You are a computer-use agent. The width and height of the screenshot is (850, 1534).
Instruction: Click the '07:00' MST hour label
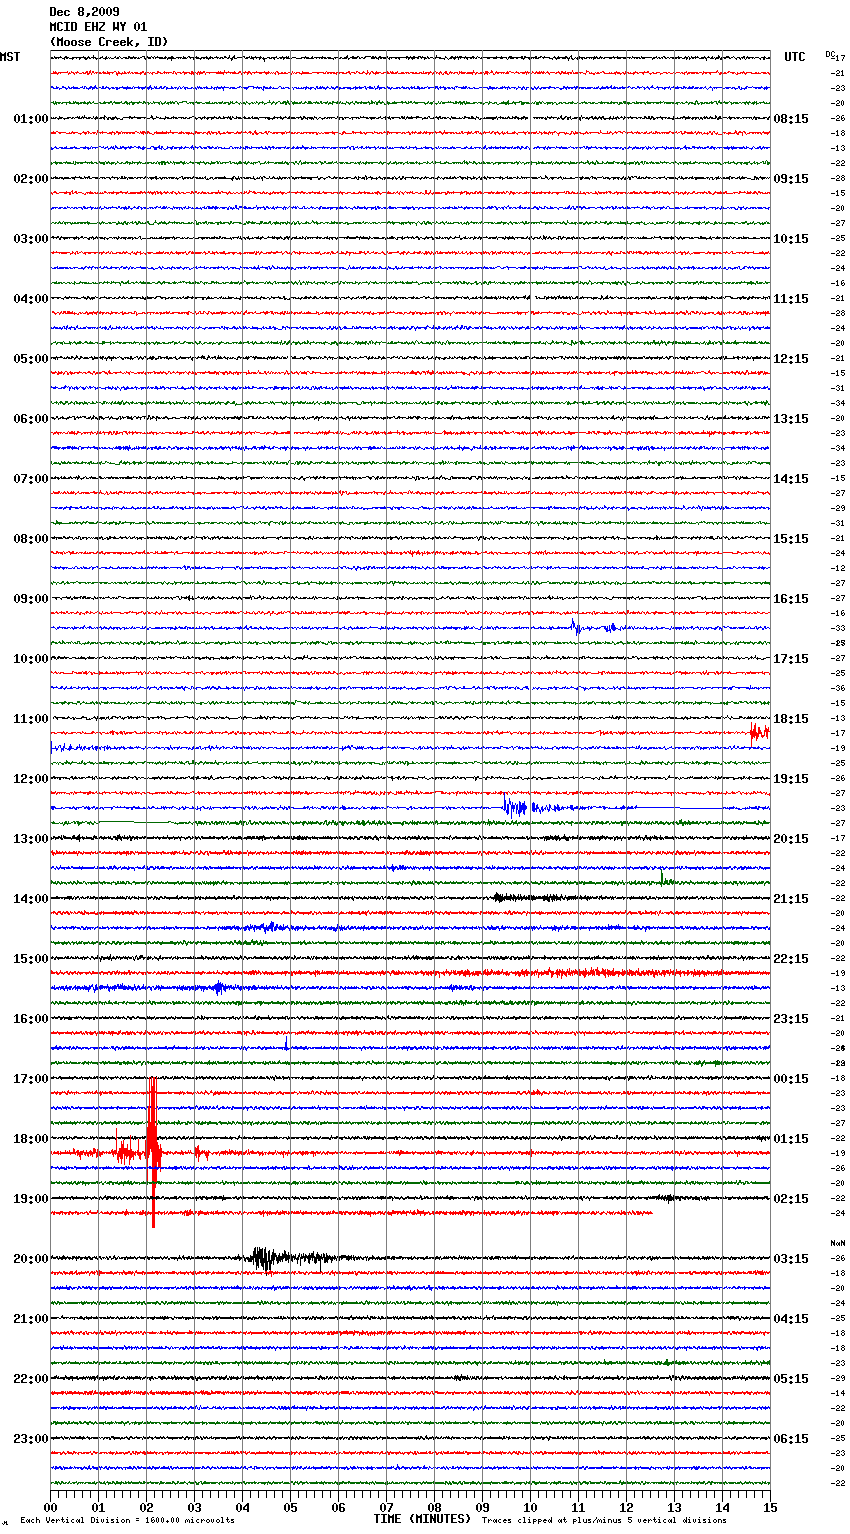click(30, 479)
